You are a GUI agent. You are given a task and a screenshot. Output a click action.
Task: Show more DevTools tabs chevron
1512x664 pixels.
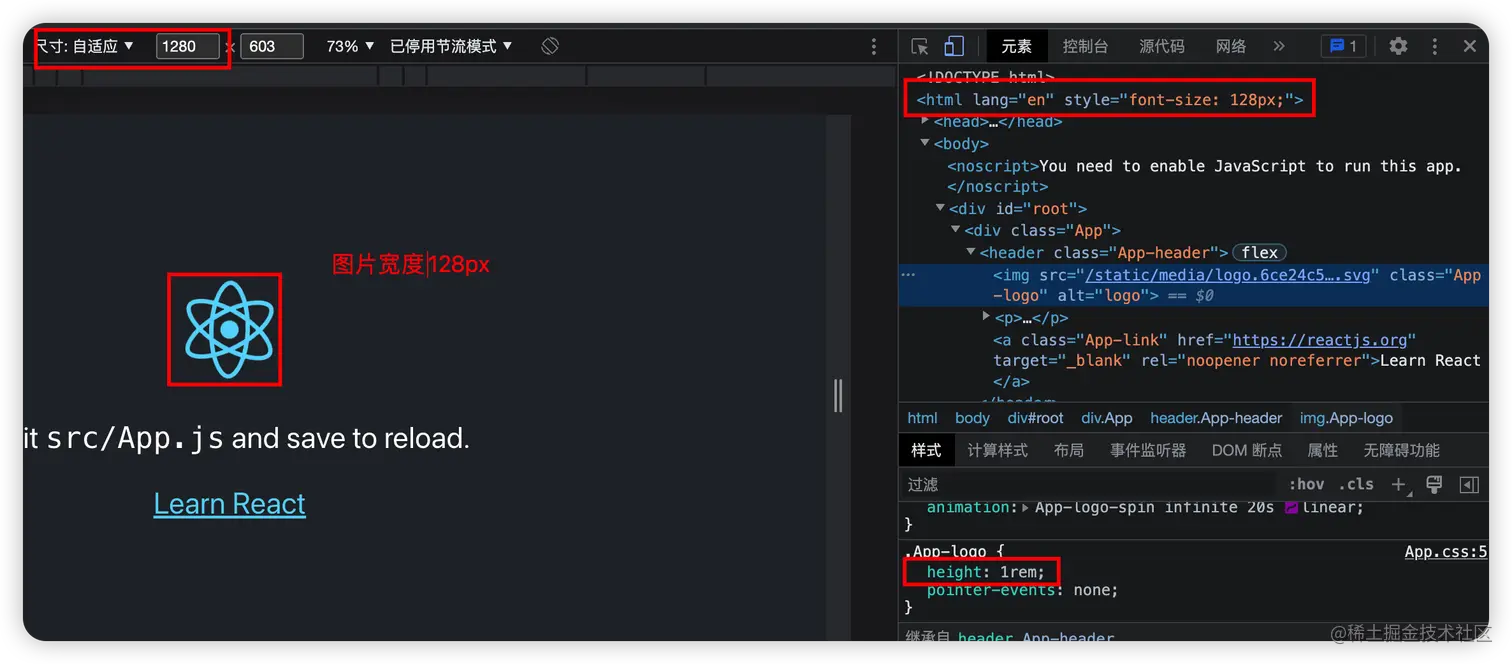[1279, 46]
